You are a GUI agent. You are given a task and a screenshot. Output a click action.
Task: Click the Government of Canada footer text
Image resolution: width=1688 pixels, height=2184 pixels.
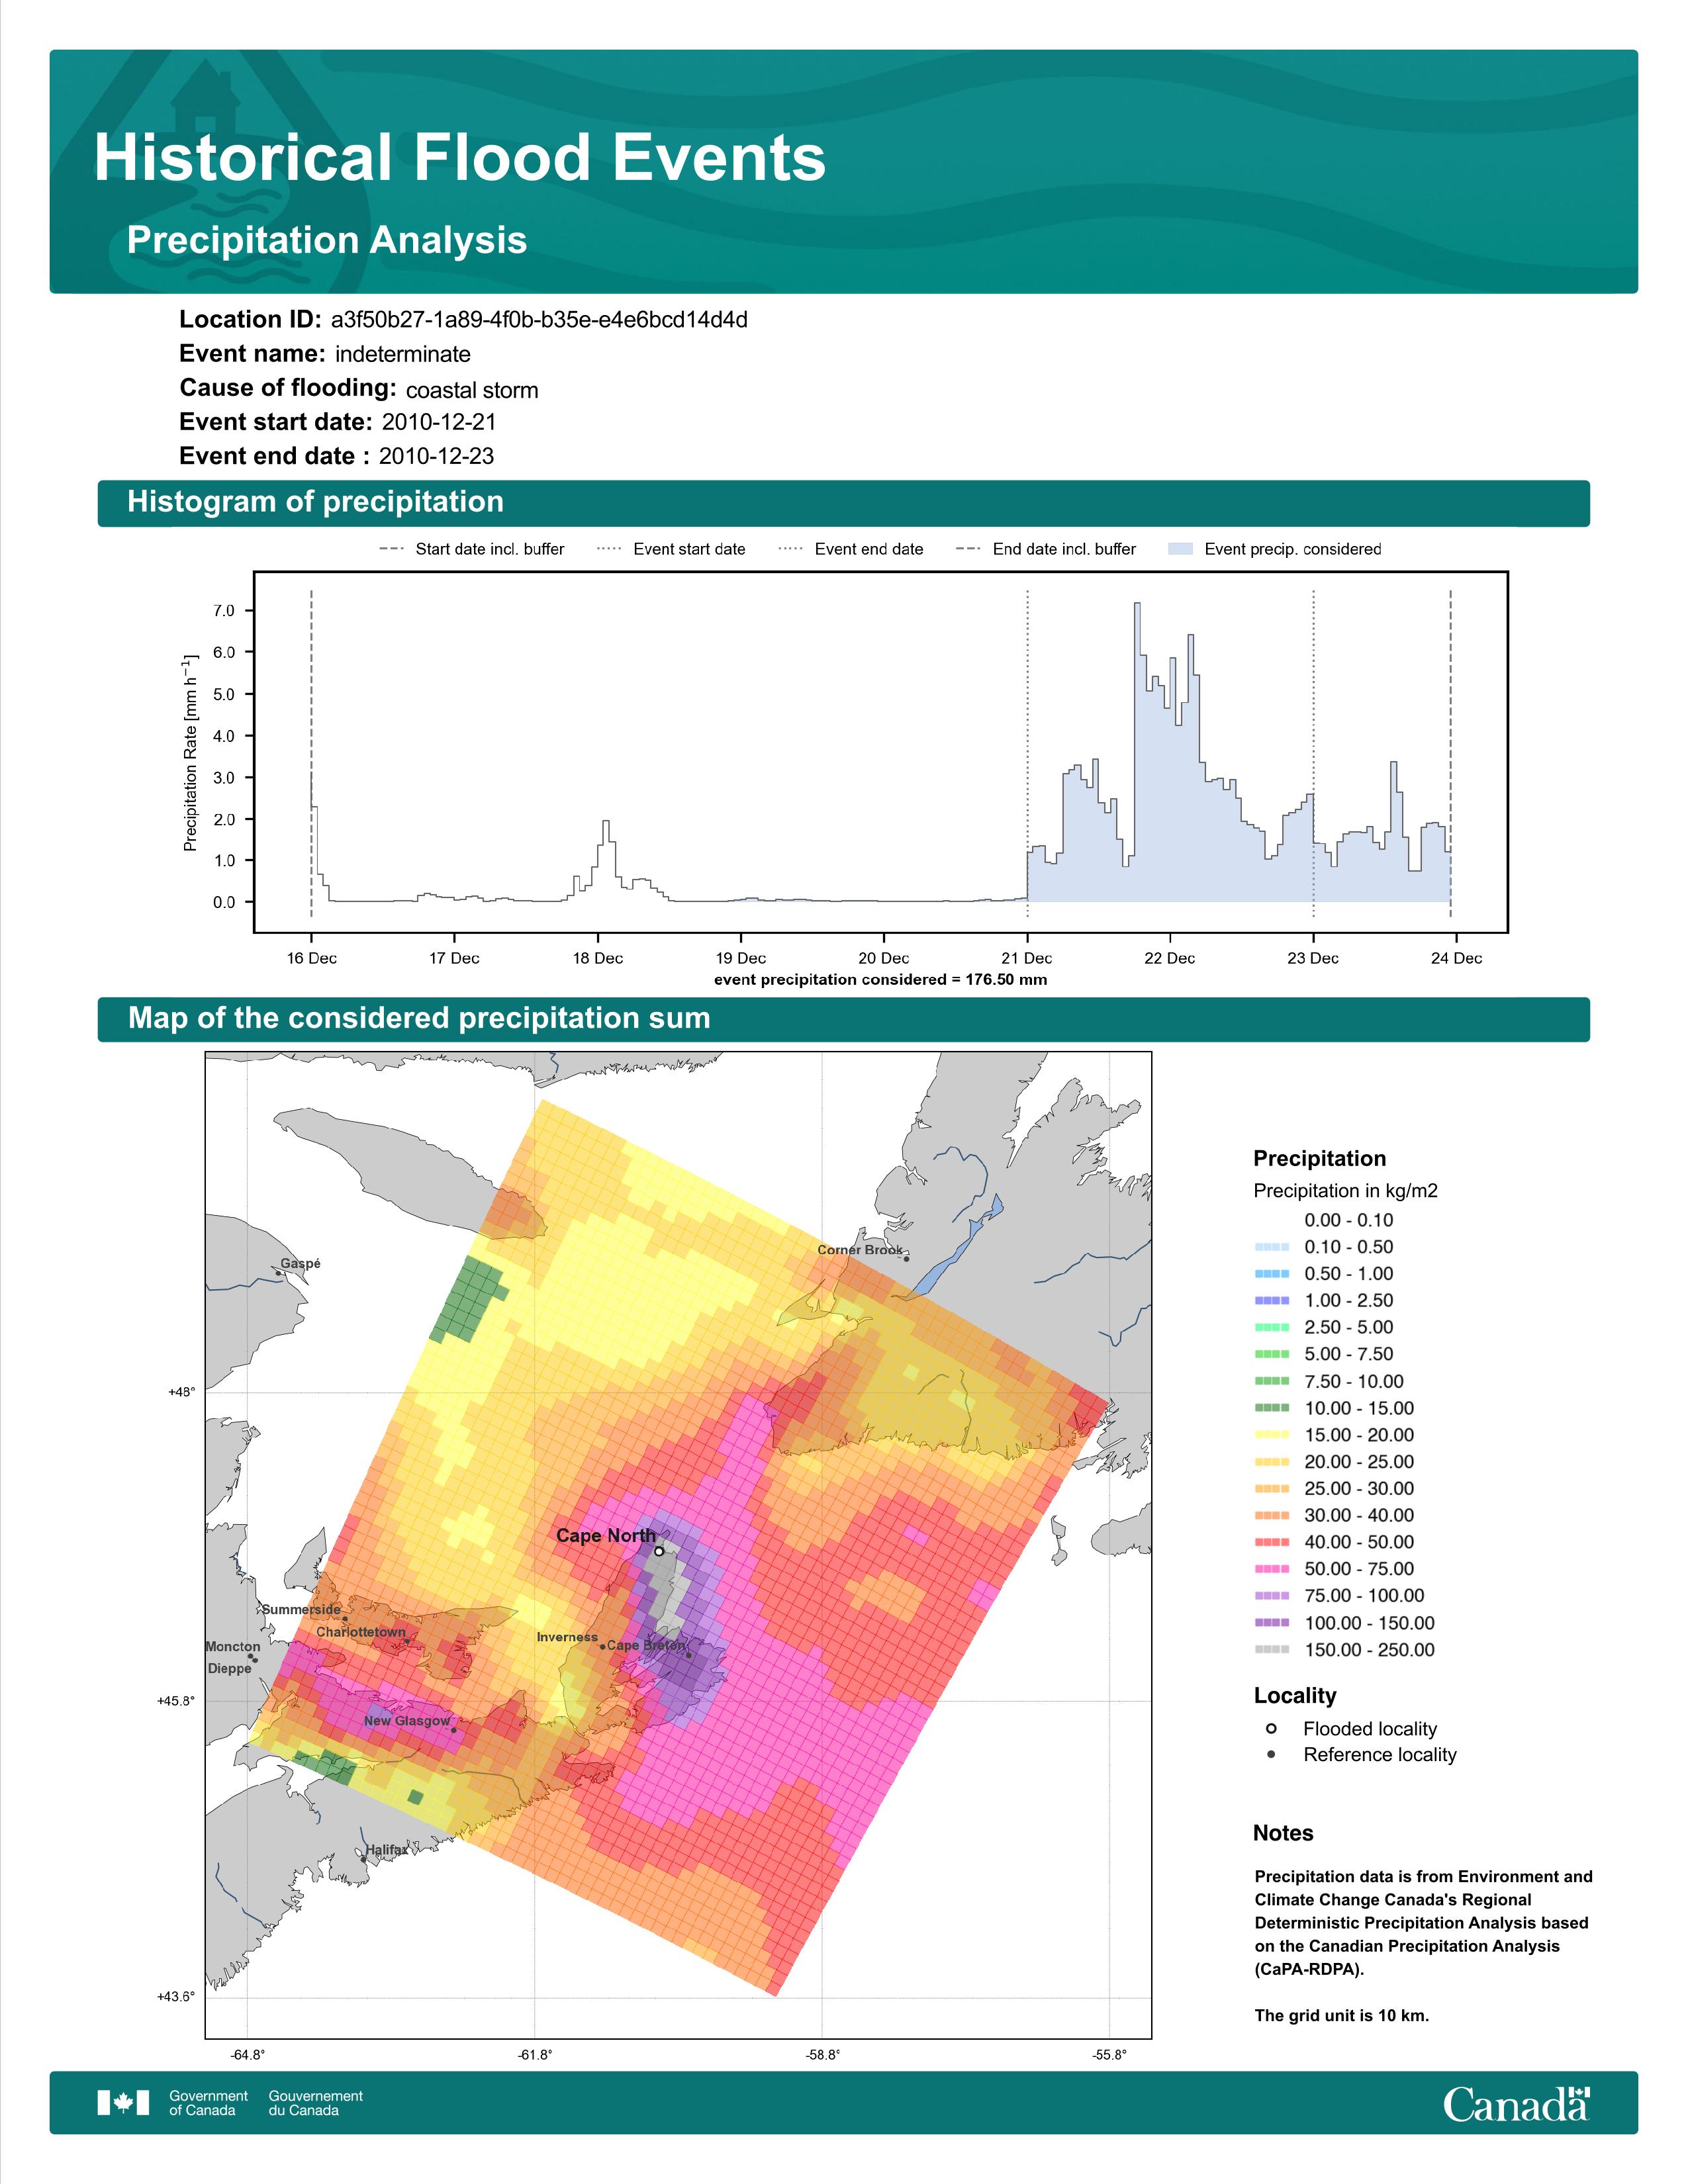209,2103
